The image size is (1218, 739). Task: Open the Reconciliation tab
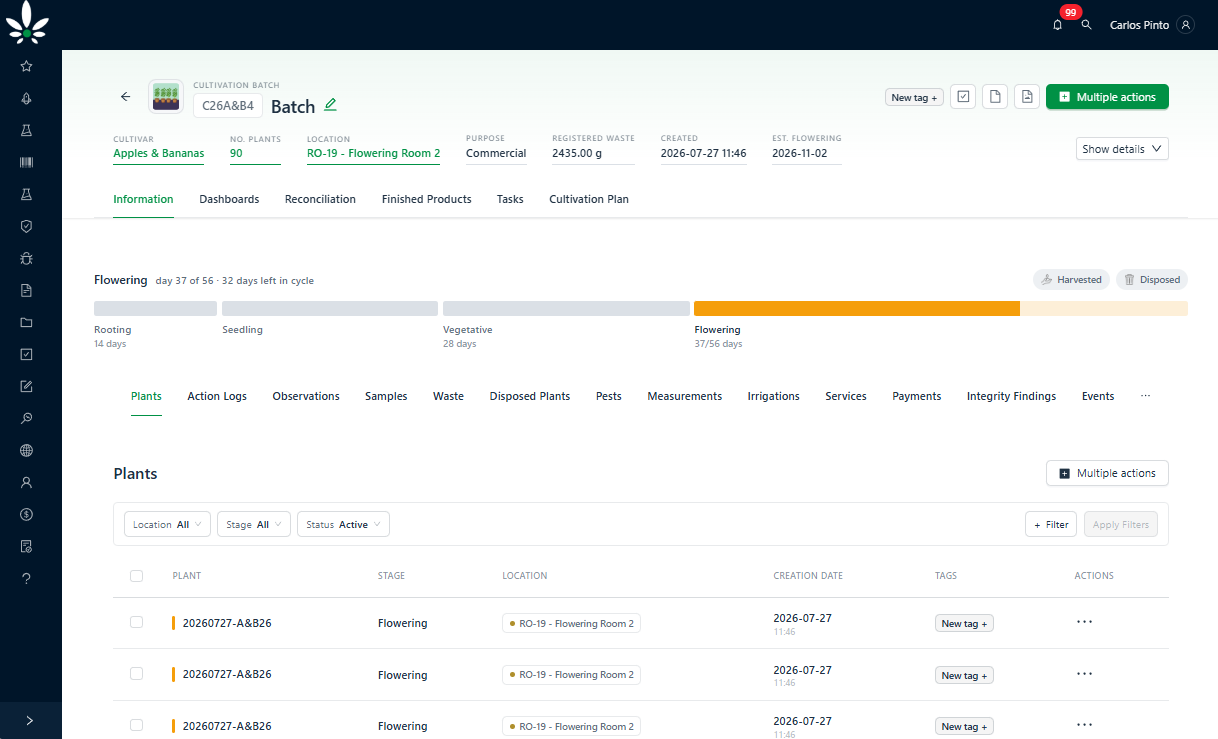coord(320,199)
